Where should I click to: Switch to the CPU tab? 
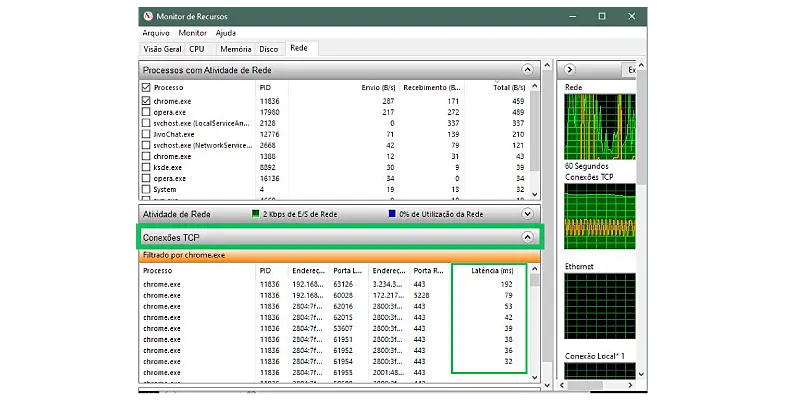[x=197, y=49]
